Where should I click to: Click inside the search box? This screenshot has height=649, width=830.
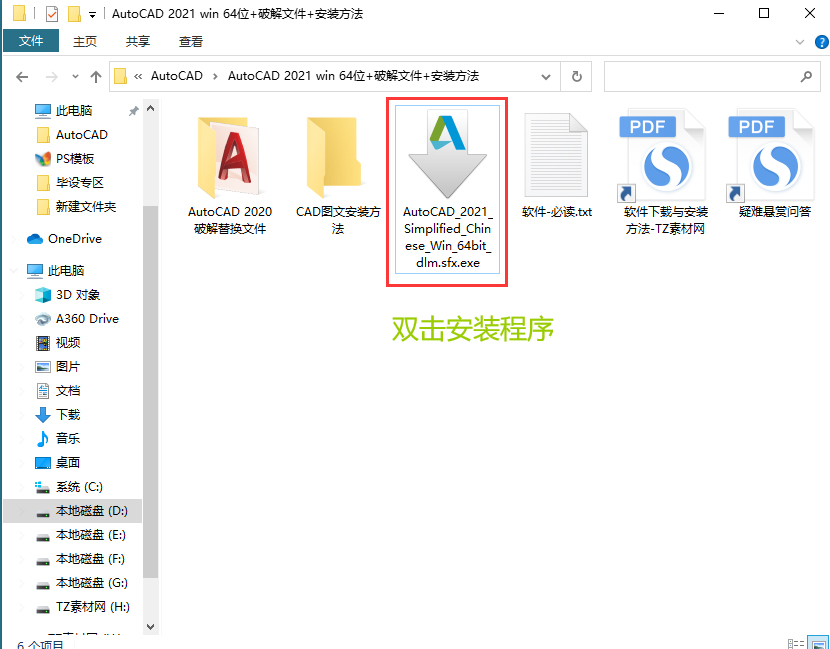[x=712, y=77]
